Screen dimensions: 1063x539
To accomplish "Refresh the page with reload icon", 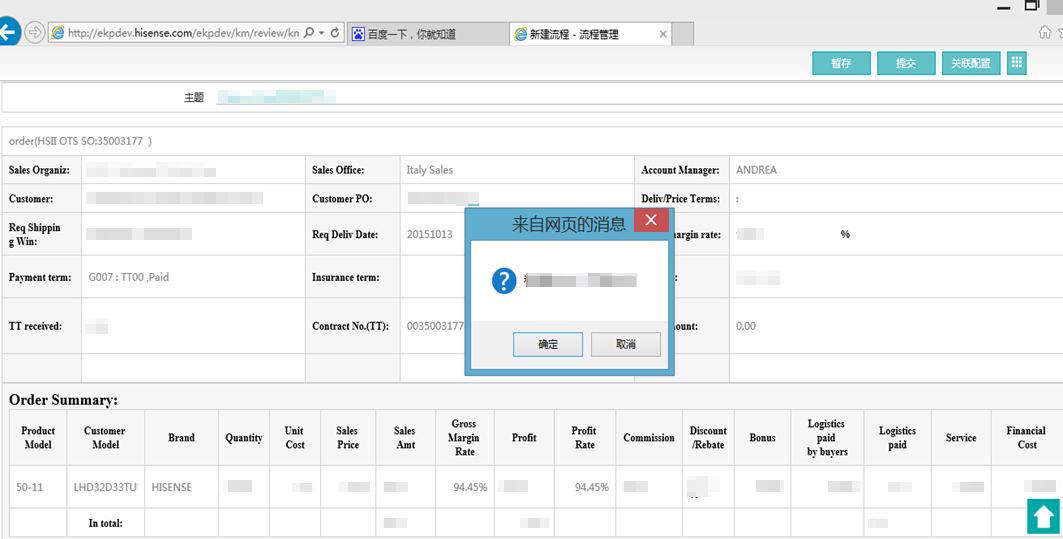I will (335, 33).
